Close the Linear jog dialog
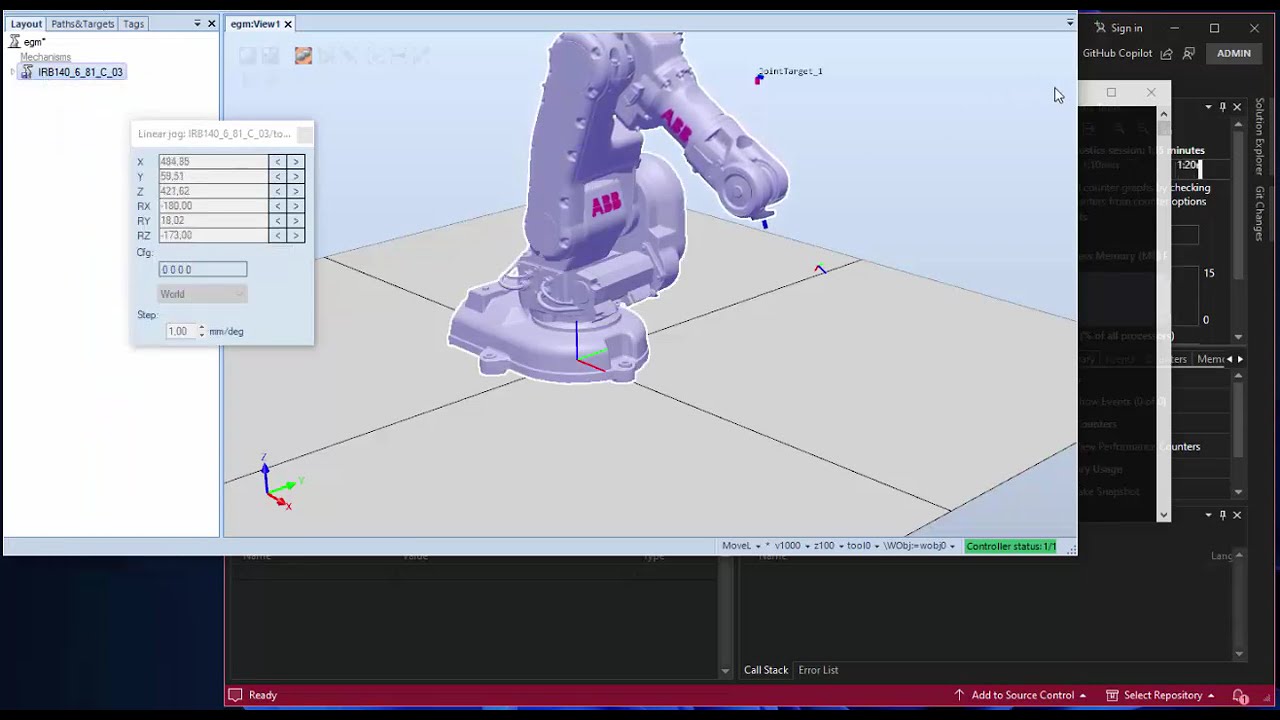The width and height of the screenshot is (1280, 720). click(305, 133)
